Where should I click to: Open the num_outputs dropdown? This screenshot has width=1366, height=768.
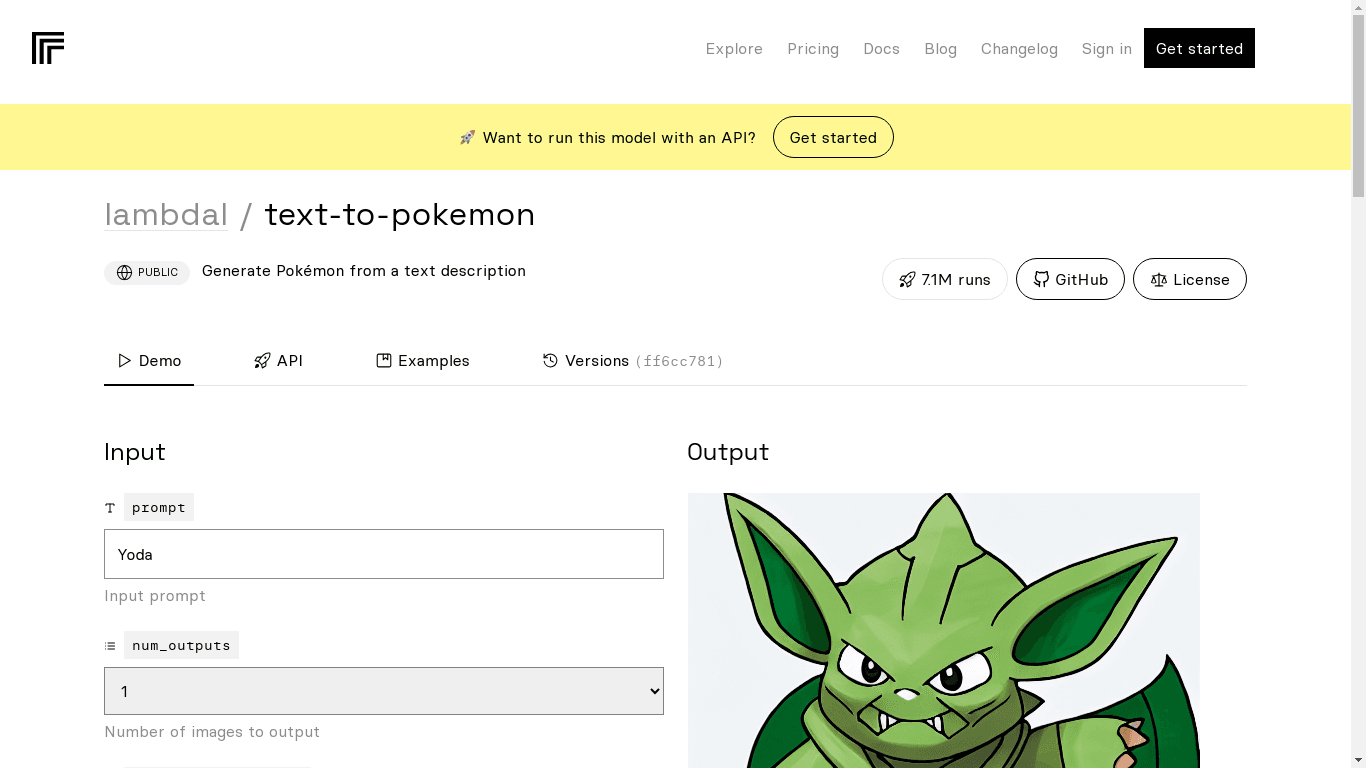[384, 691]
